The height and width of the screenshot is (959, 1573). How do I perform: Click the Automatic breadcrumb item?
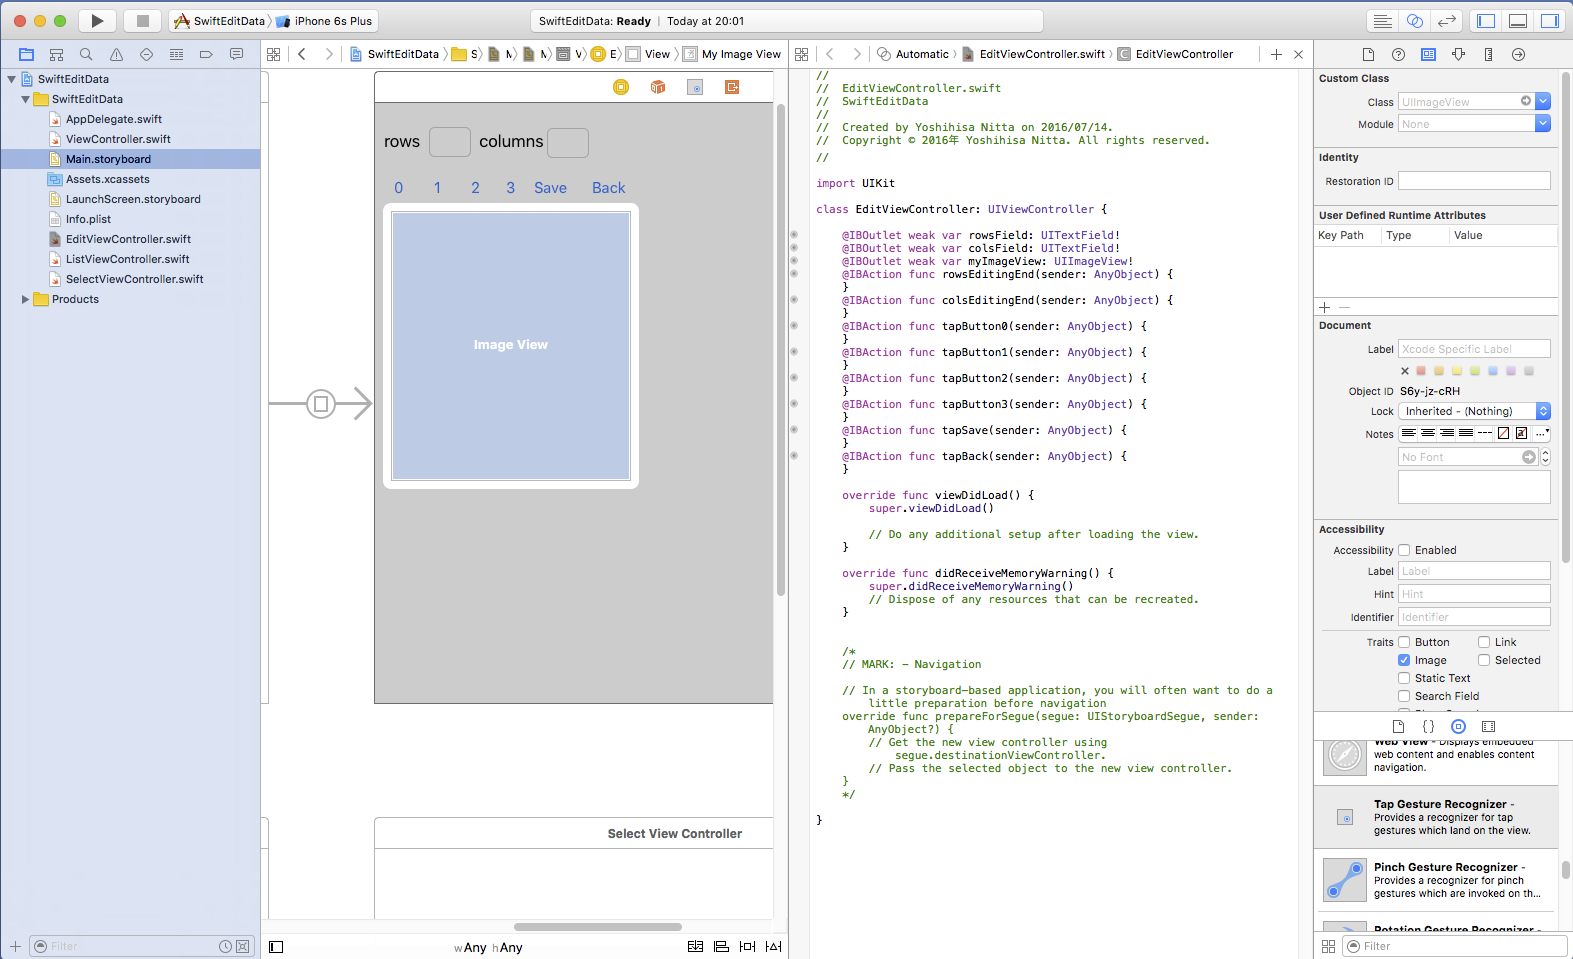click(921, 55)
